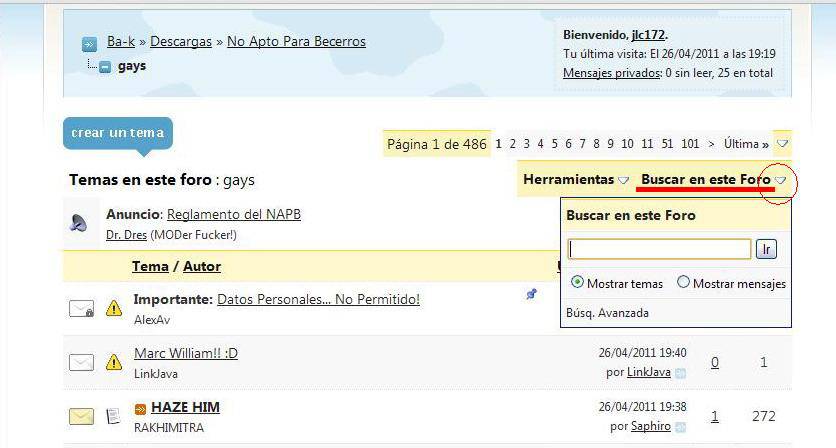Screen dimensions: 836x448
Task: Go to page 10 of the forum
Action: coord(627,144)
